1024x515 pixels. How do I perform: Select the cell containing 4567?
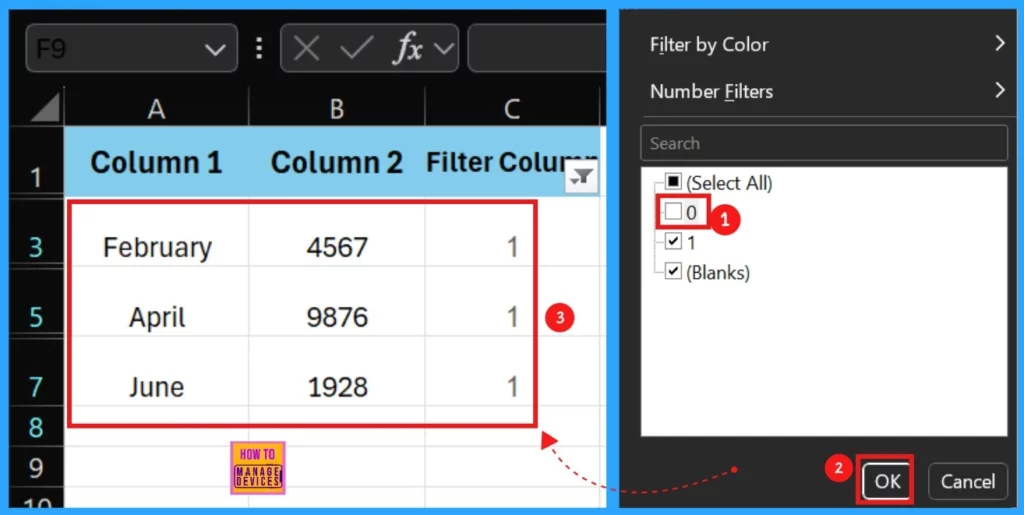(x=337, y=247)
